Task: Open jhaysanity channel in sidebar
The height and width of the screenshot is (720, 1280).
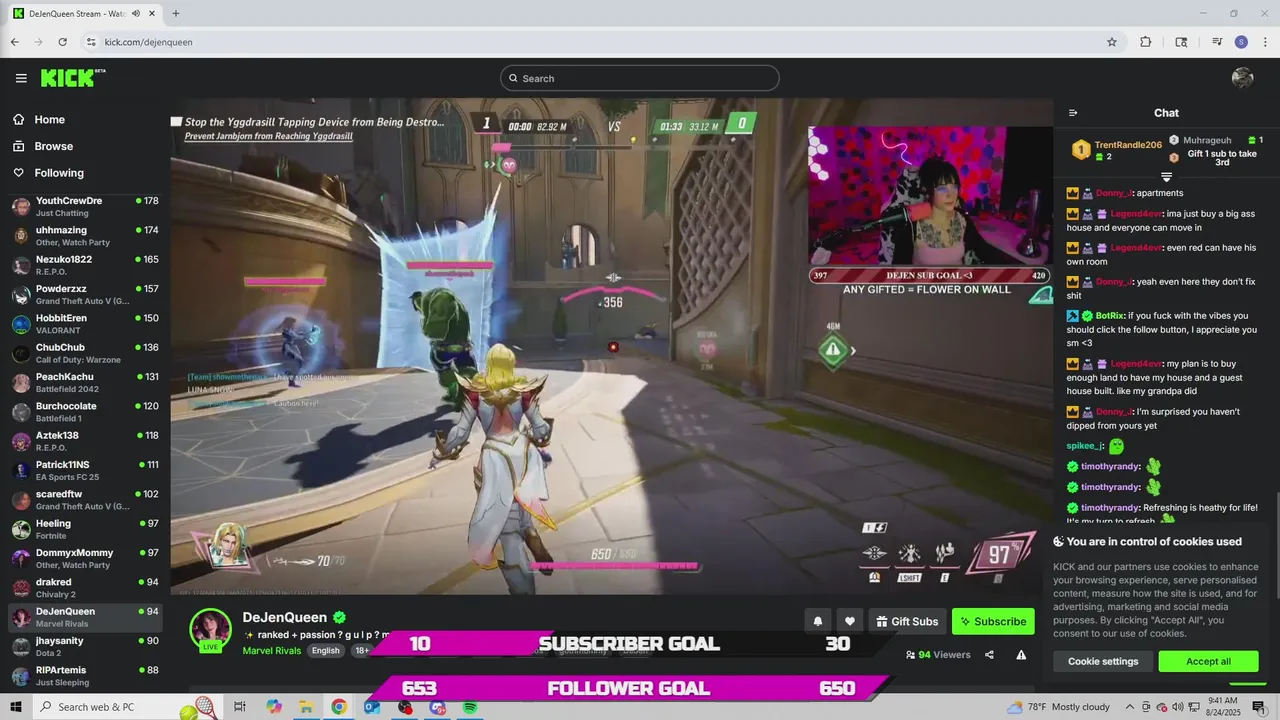Action: click(x=85, y=647)
